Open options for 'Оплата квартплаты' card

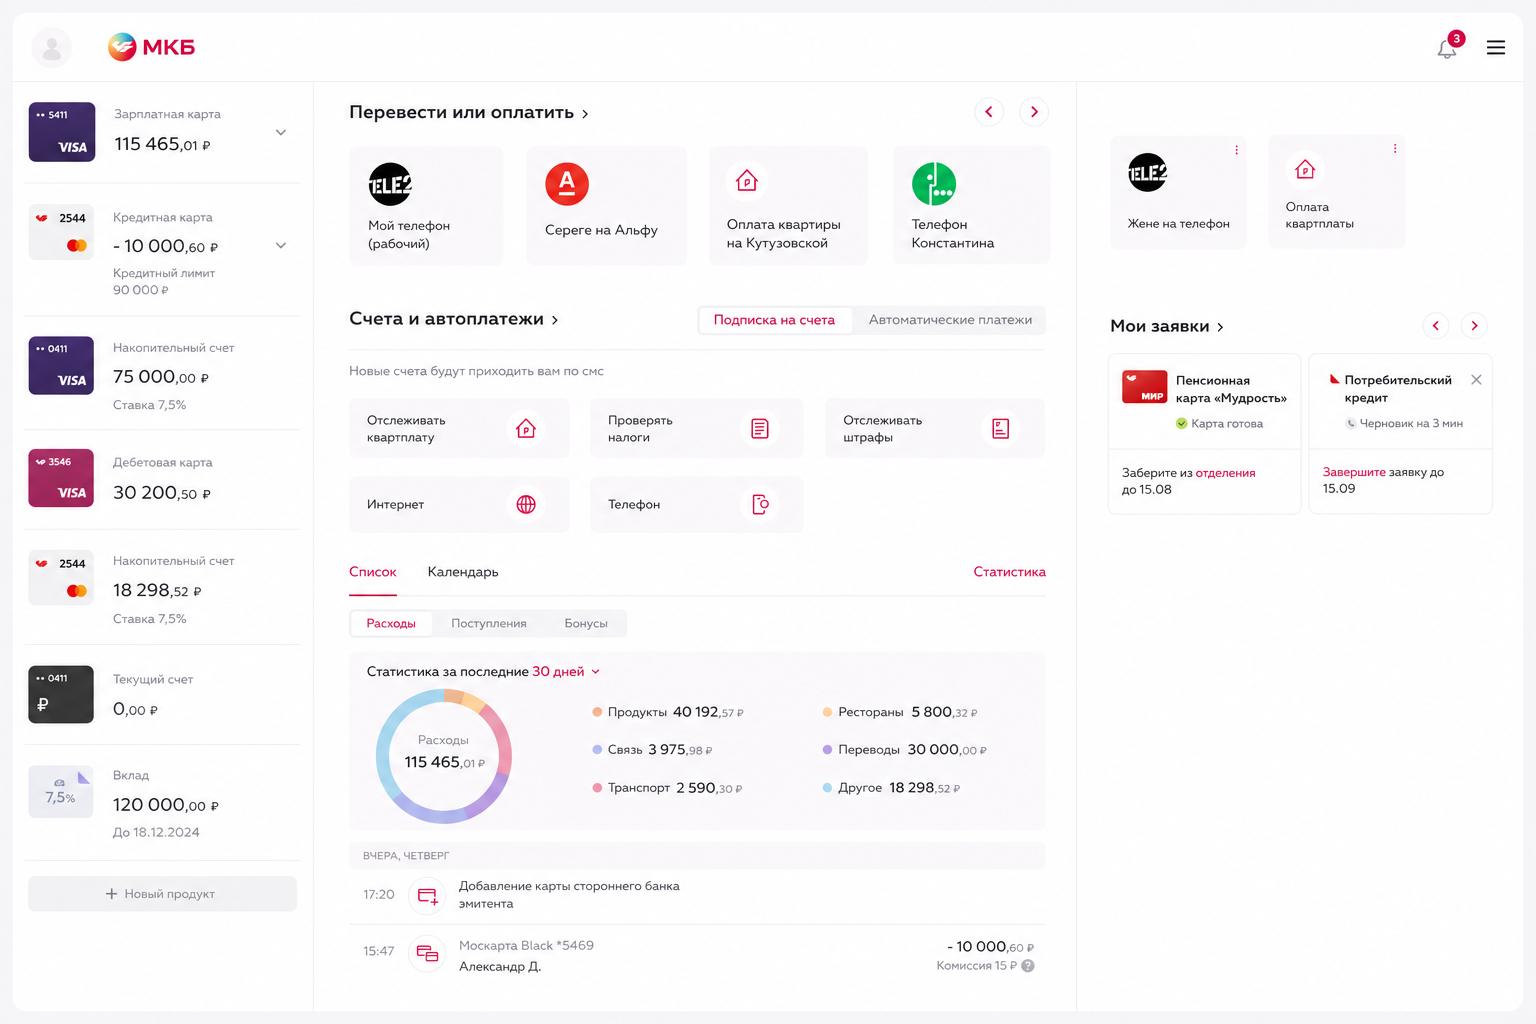(x=1395, y=149)
